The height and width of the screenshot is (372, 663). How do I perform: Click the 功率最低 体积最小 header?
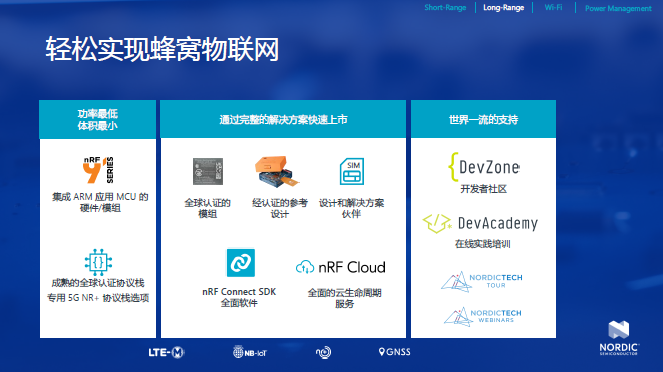98,120
